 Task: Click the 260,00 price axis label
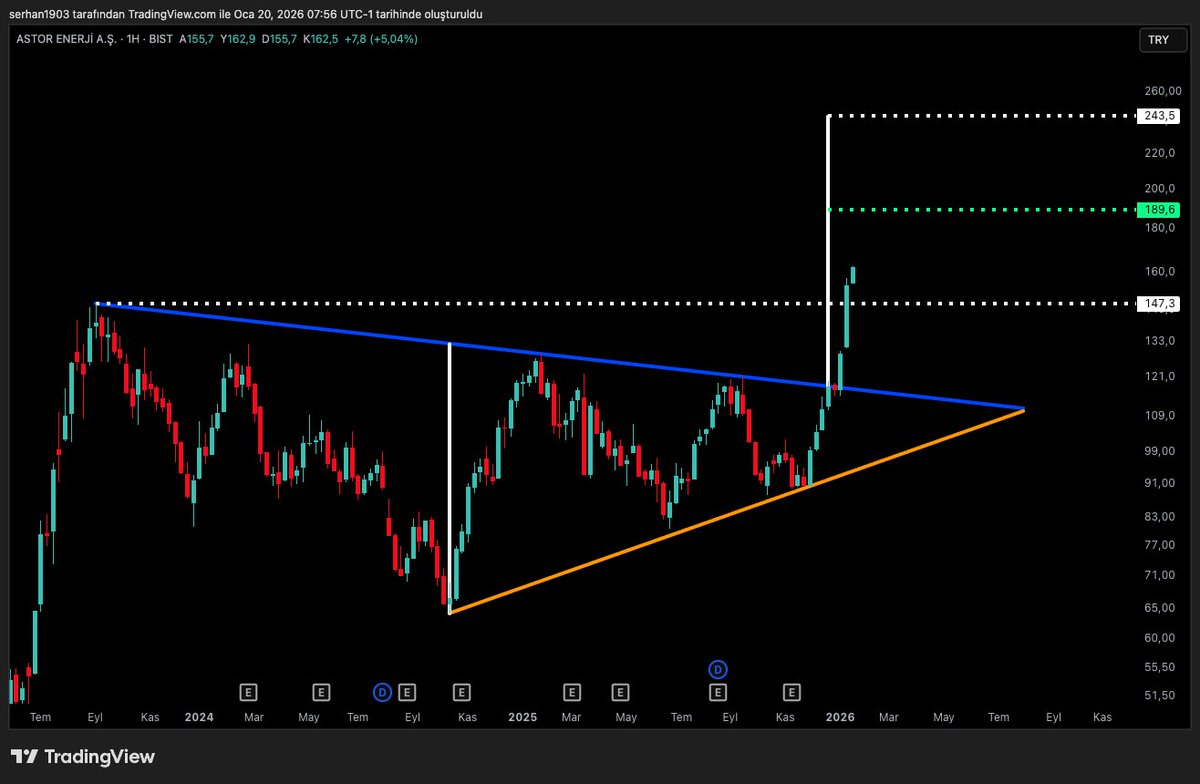[x=1162, y=91]
